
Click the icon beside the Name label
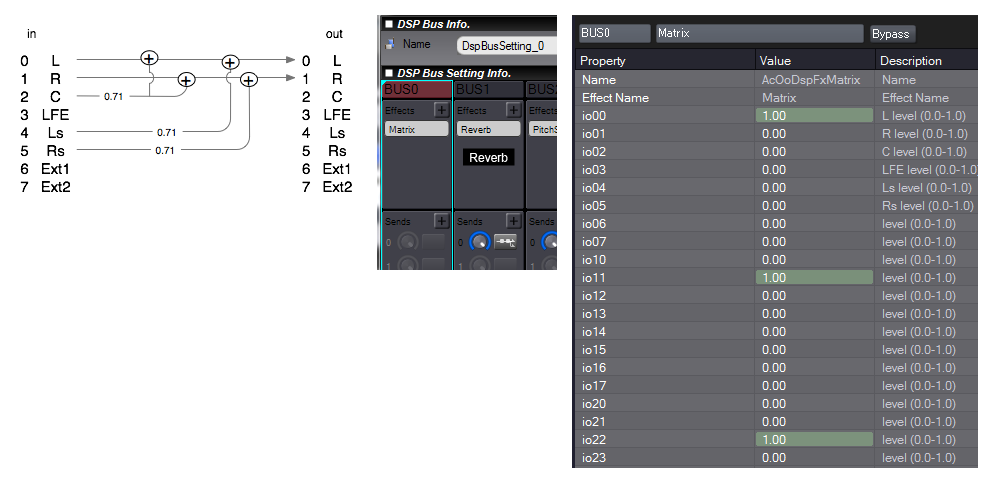point(390,44)
